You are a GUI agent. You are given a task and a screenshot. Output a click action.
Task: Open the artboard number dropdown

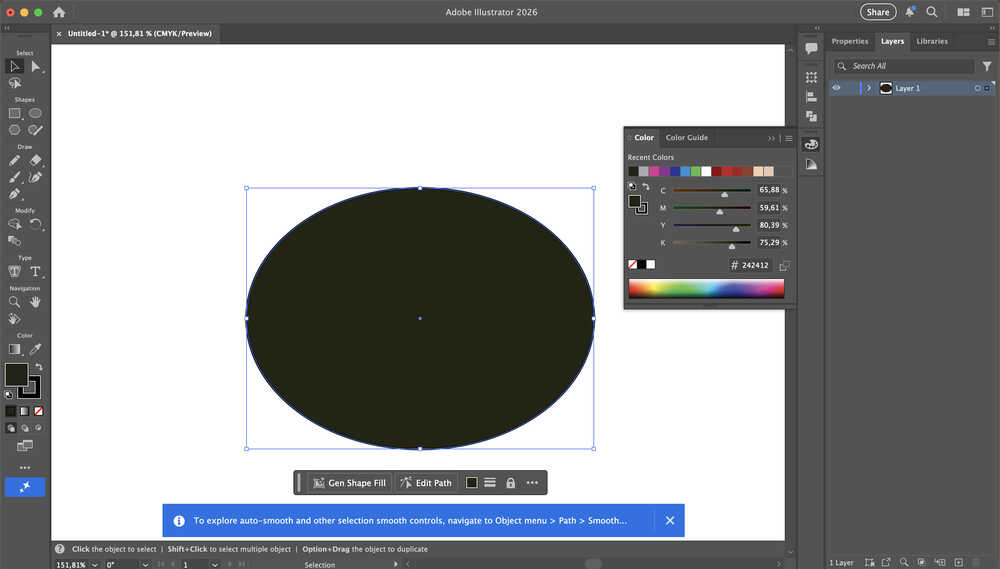[x=215, y=565]
